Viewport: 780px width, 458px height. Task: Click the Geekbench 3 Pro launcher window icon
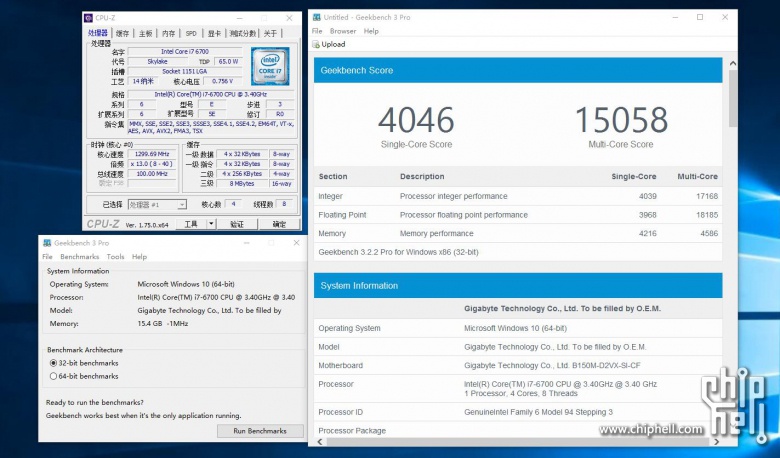point(47,243)
